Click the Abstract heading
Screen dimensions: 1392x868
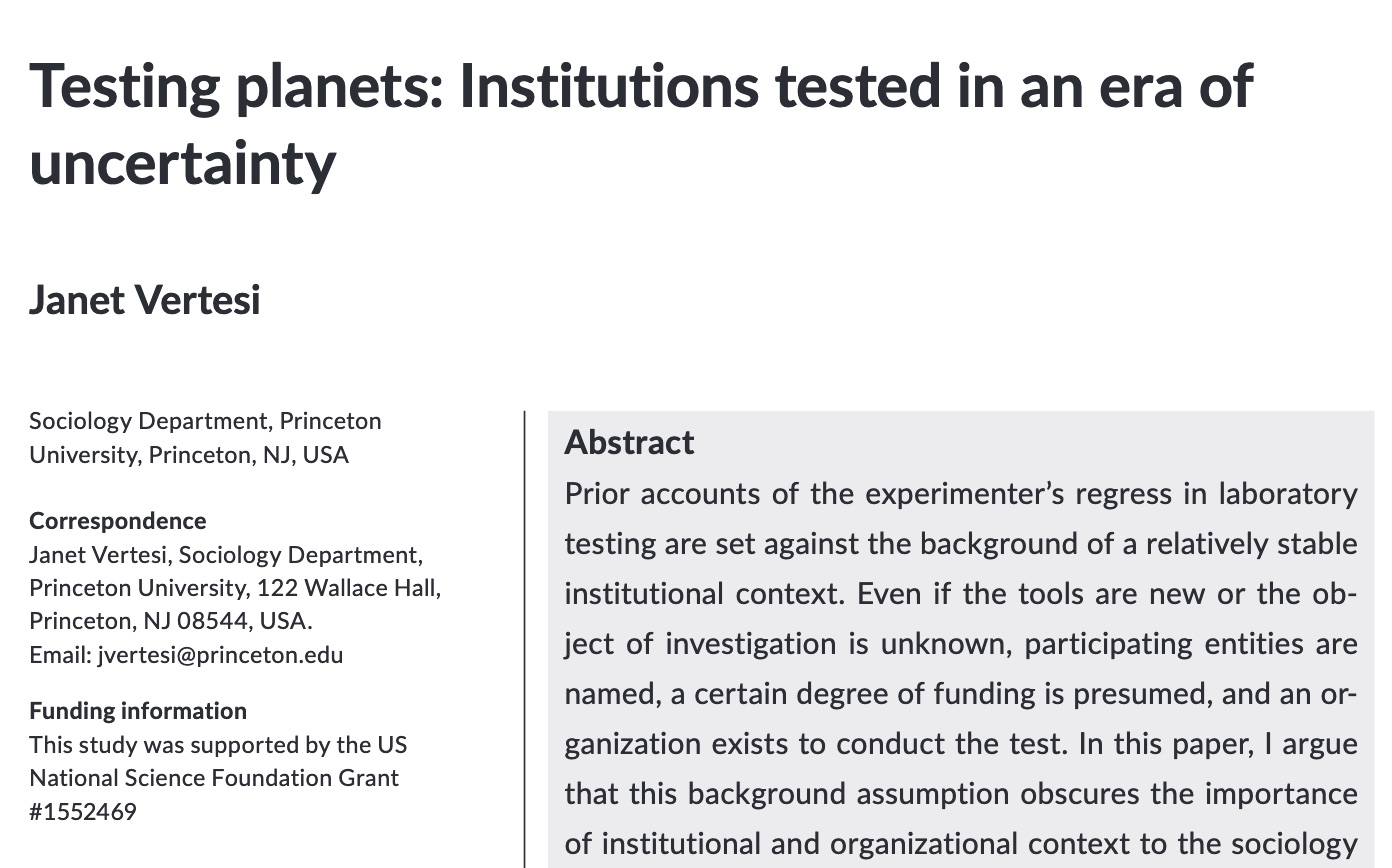[x=629, y=442]
